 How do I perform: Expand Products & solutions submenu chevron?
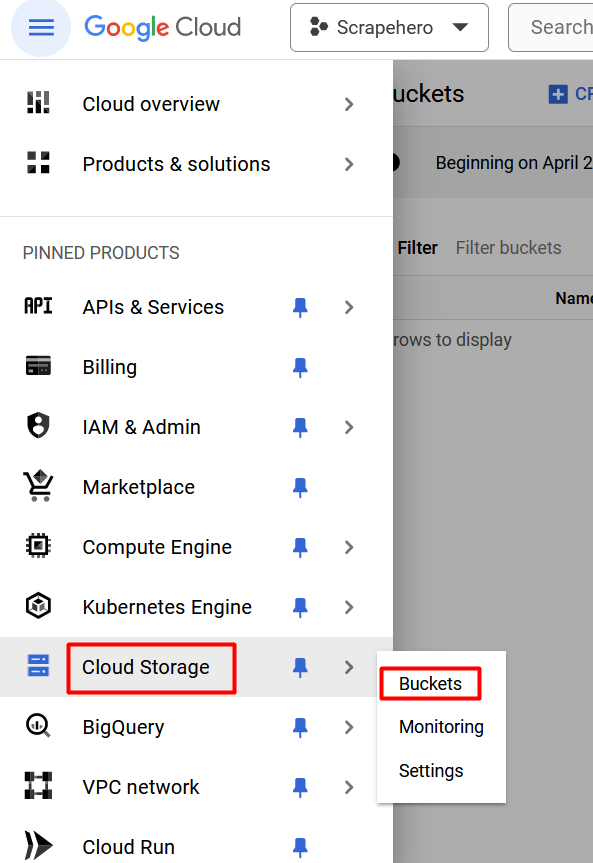[x=349, y=164]
